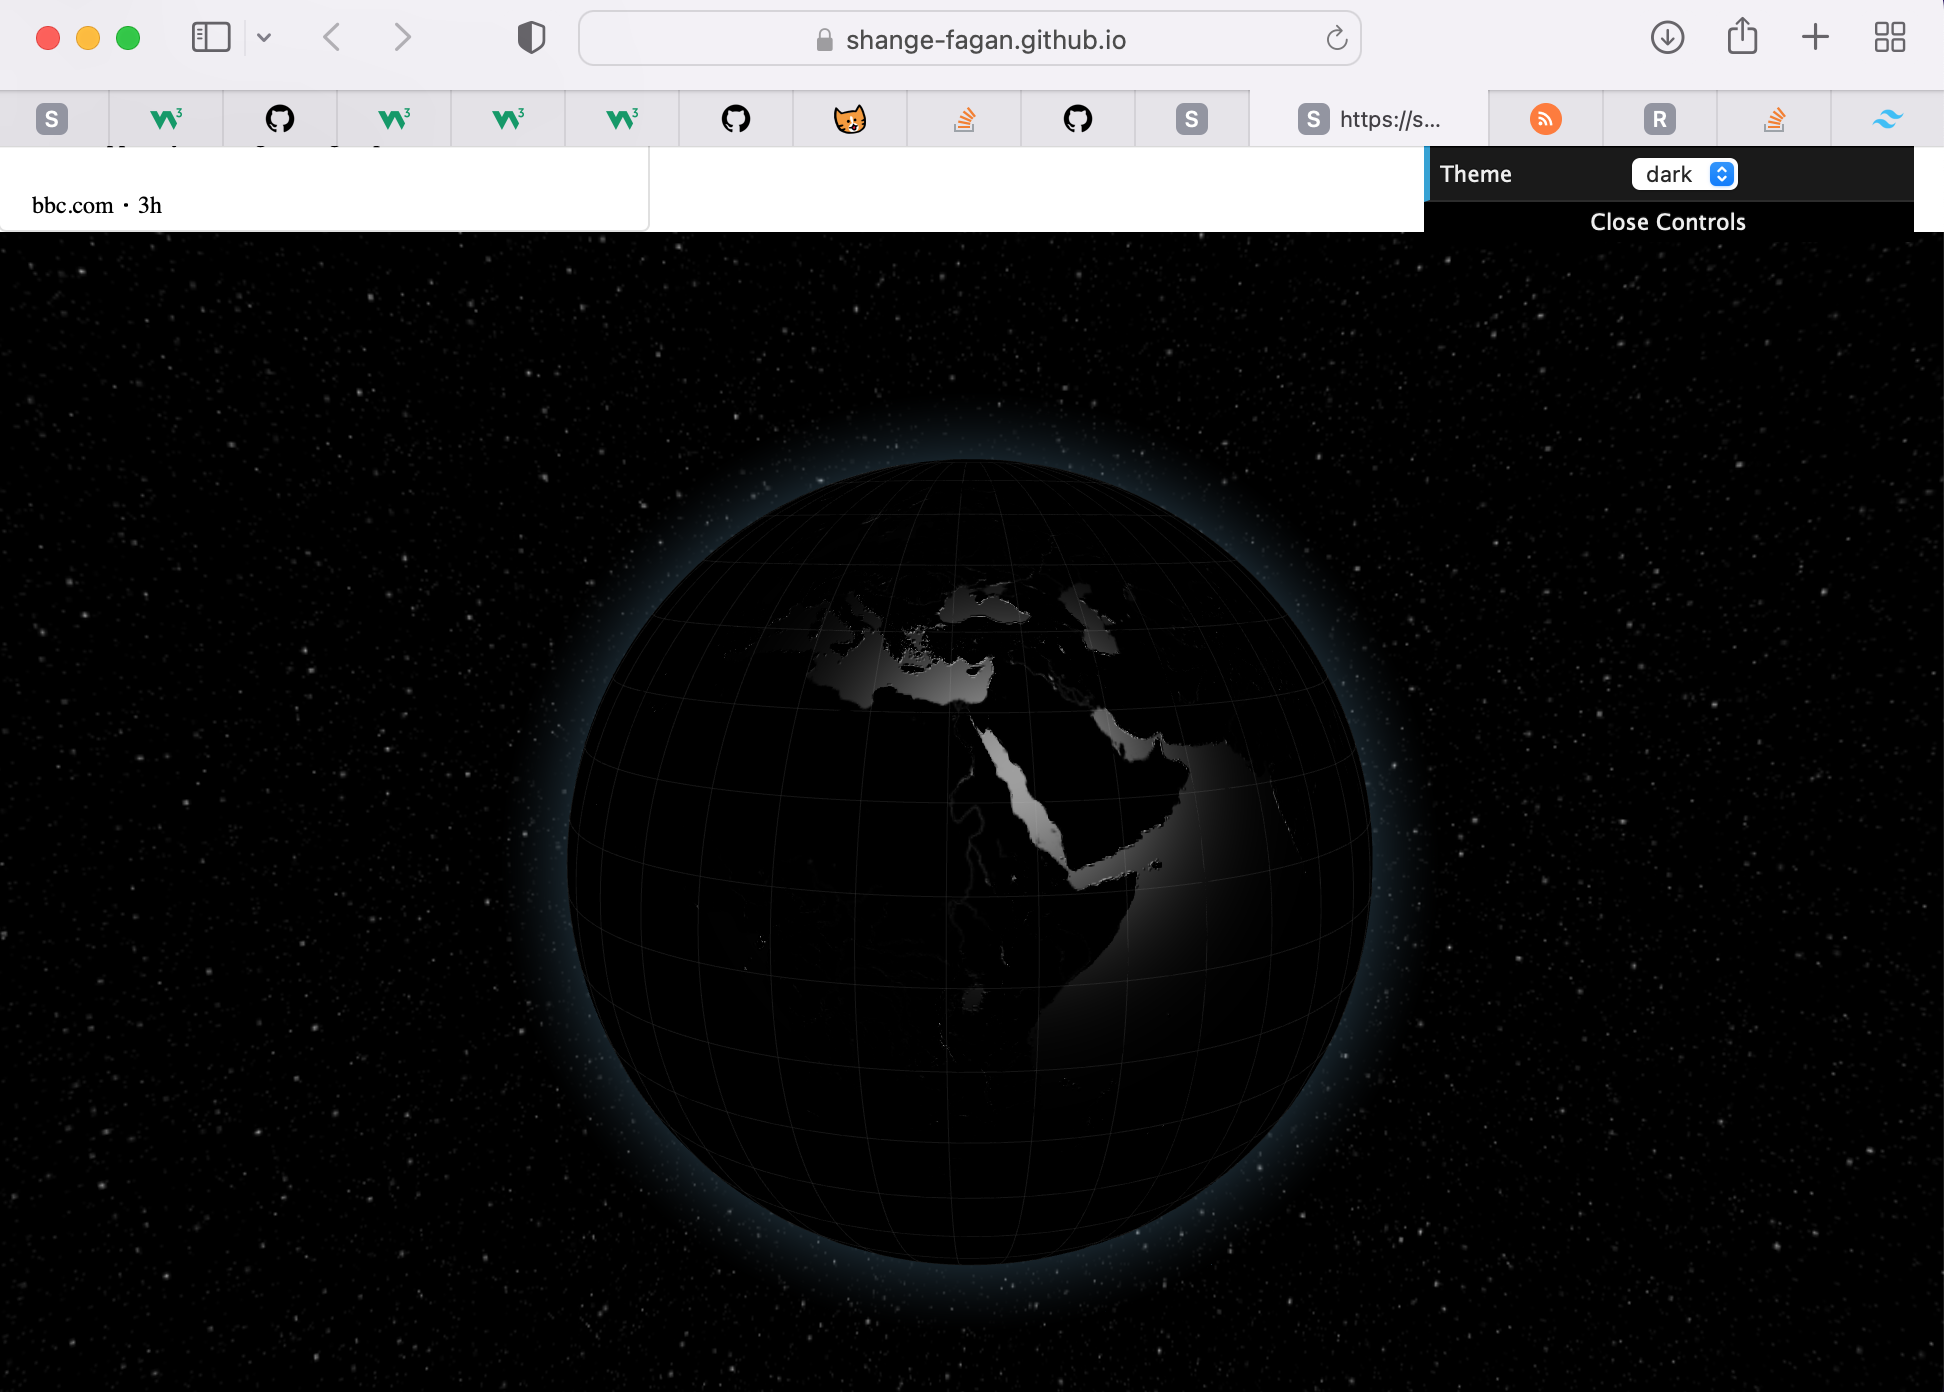Click the Share icon
Viewport: 1944px width, 1392px height.
click(x=1742, y=36)
